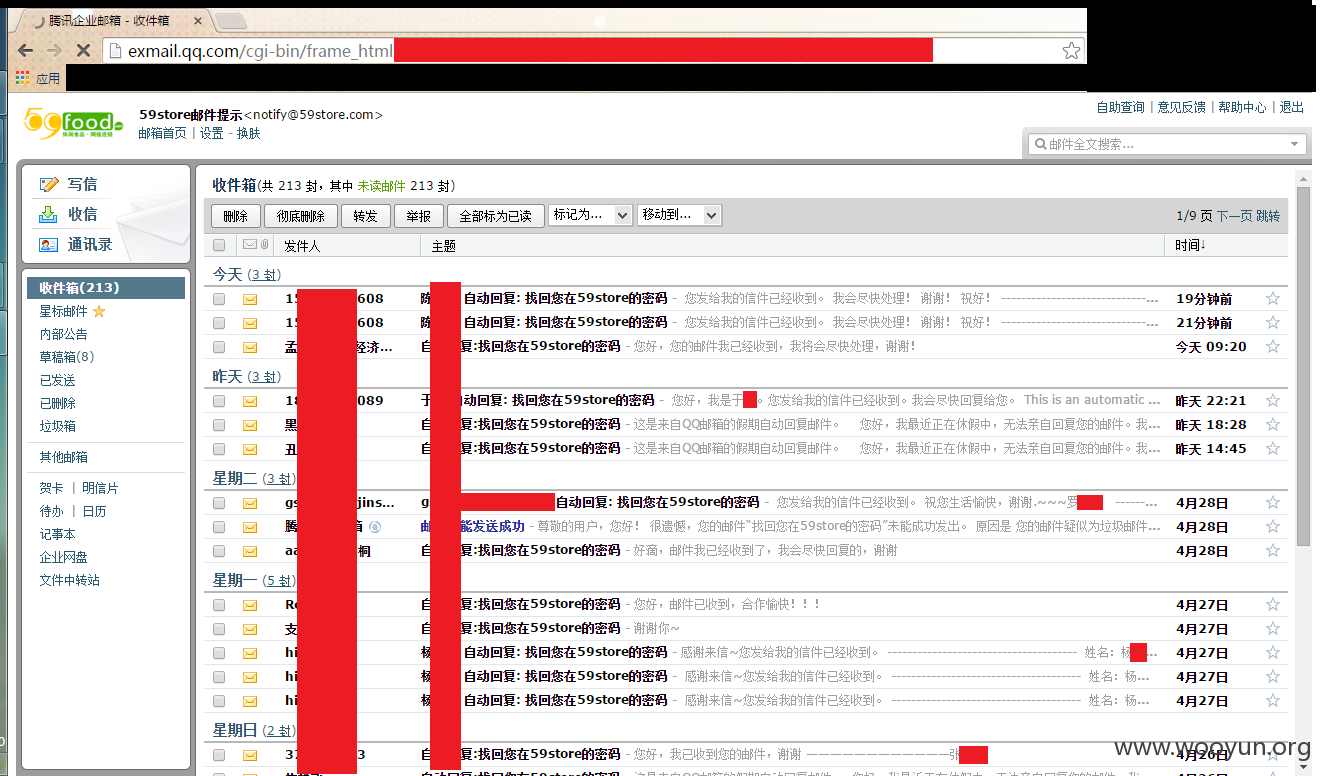Image resolution: width=1320 pixels, height=776 pixels.
Task: Click the page icon in the browser address bar
Action: tap(115, 50)
